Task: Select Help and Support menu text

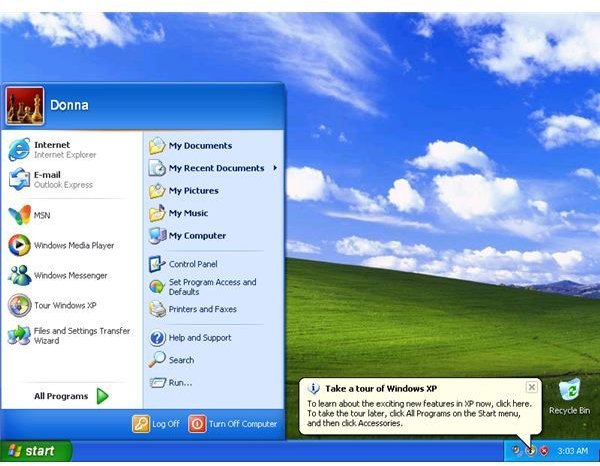Action: (x=200, y=338)
